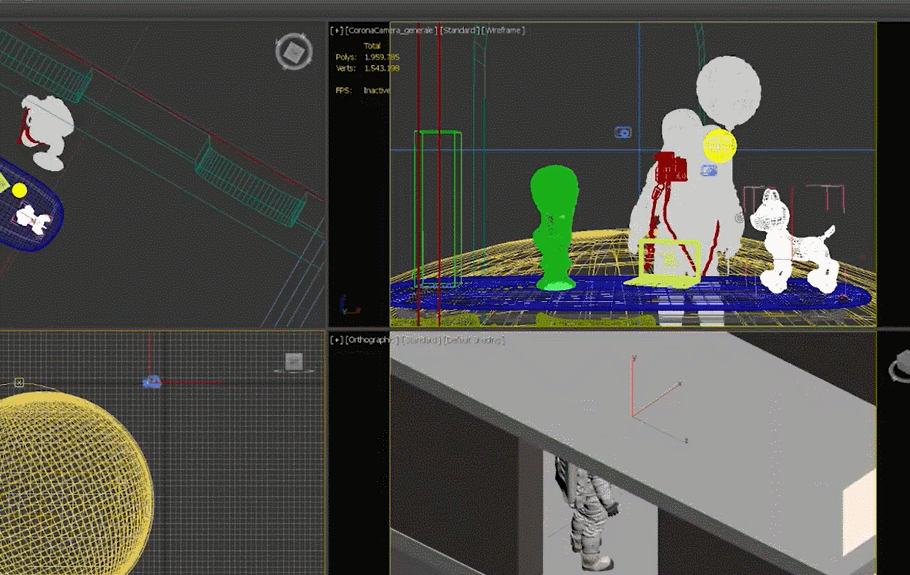Open the Standard label menu in the Orthographic viewport
The image size is (910, 575).
(x=421, y=340)
